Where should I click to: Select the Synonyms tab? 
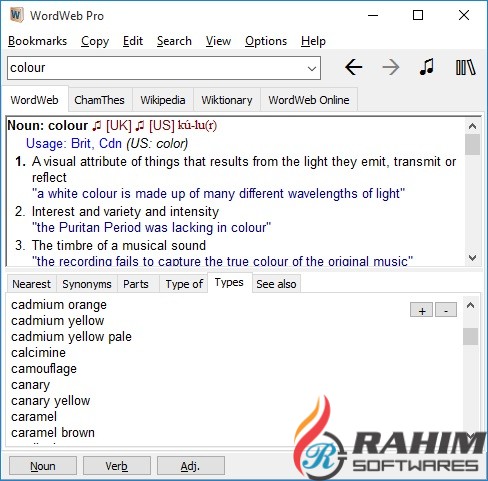(x=87, y=284)
